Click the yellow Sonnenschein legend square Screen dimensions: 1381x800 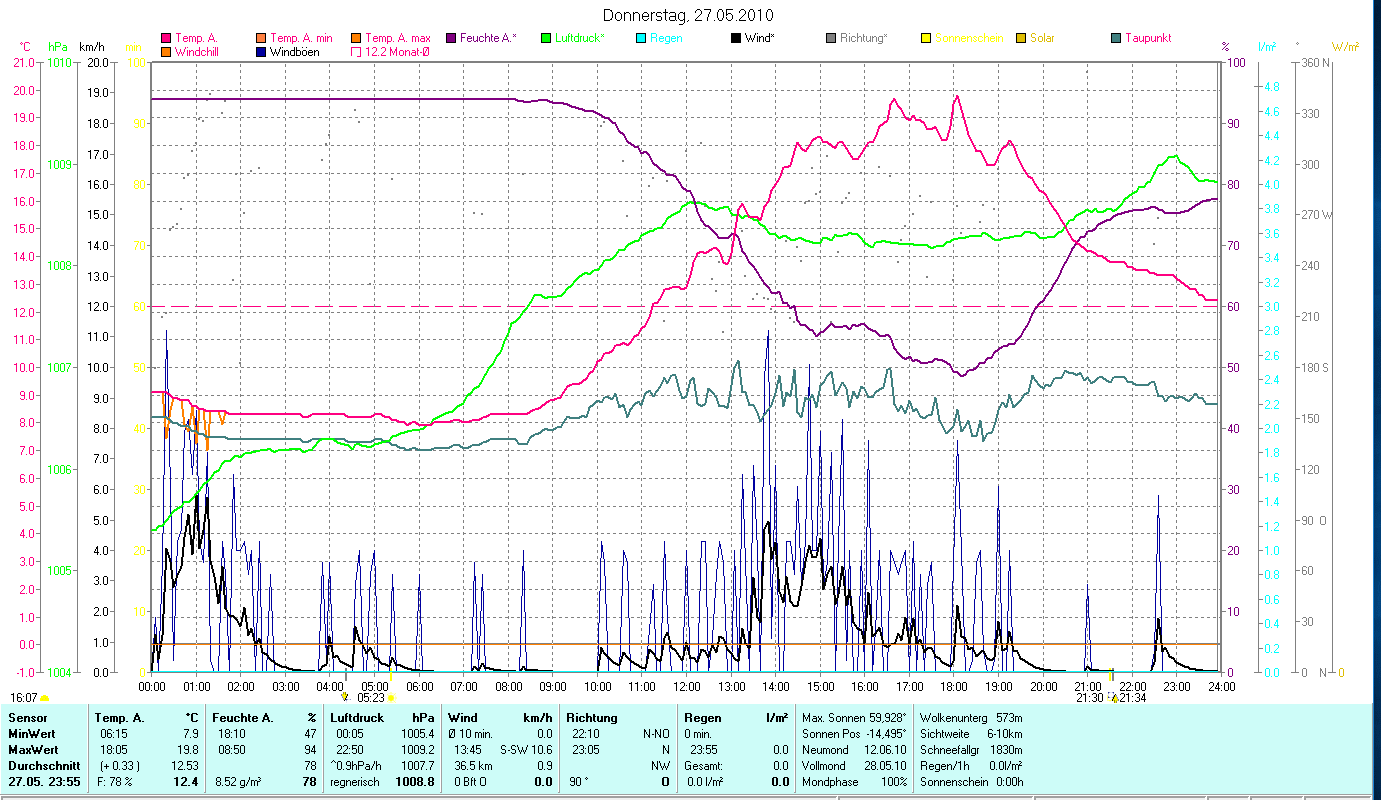(x=926, y=38)
